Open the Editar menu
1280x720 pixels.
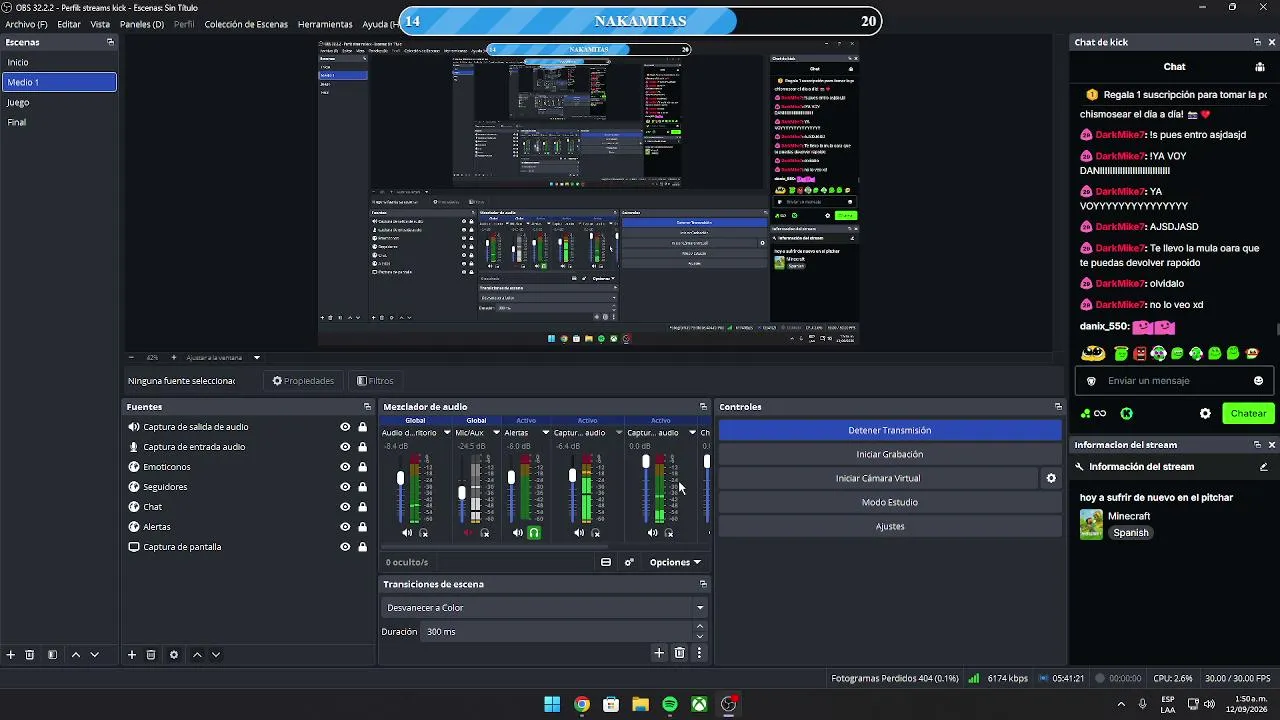(69, 24)
